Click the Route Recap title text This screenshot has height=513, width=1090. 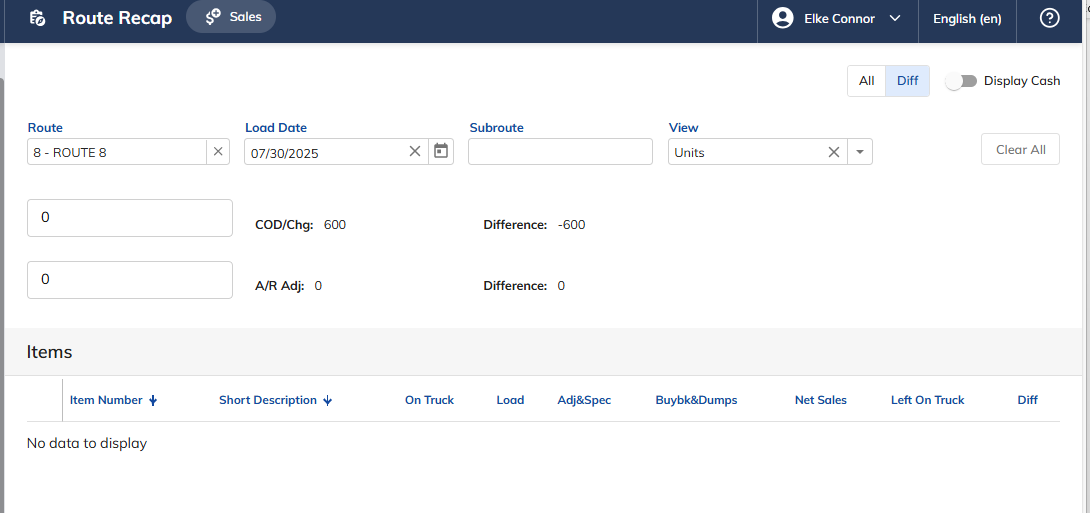click(x=117, y=18)
